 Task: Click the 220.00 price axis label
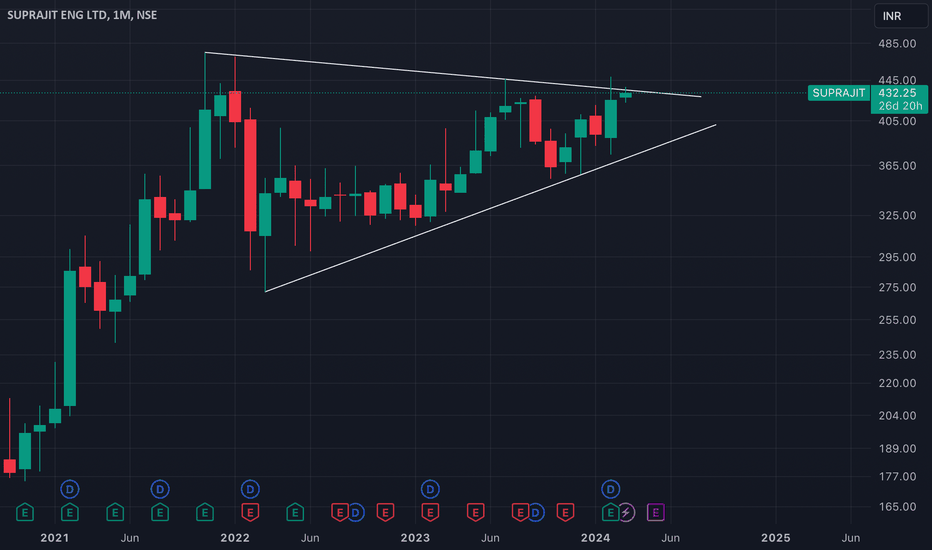(898, 383)
